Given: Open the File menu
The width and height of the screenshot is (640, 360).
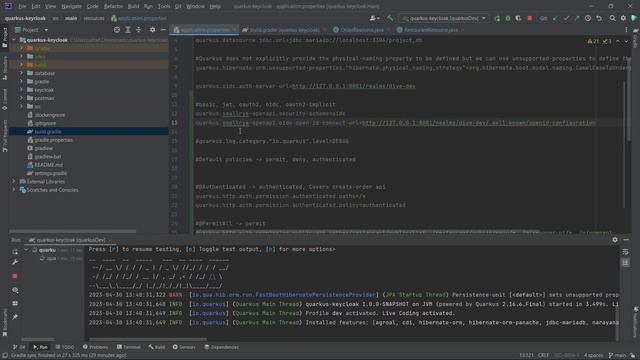Looking at the screenshot, I should pos(22,7).
